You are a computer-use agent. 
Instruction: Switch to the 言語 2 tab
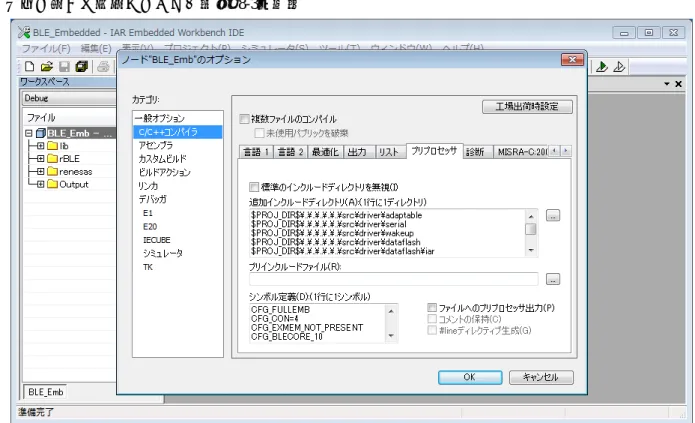[290, 152]
